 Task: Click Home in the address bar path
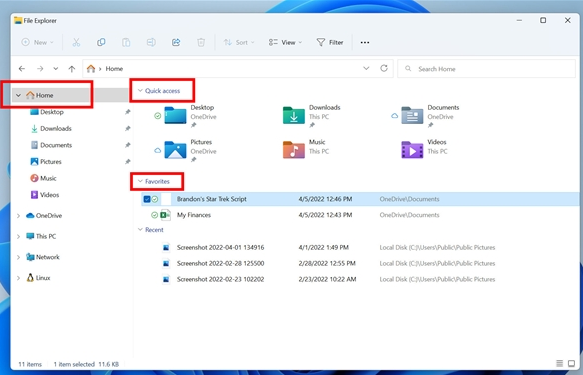coord(114,69)
